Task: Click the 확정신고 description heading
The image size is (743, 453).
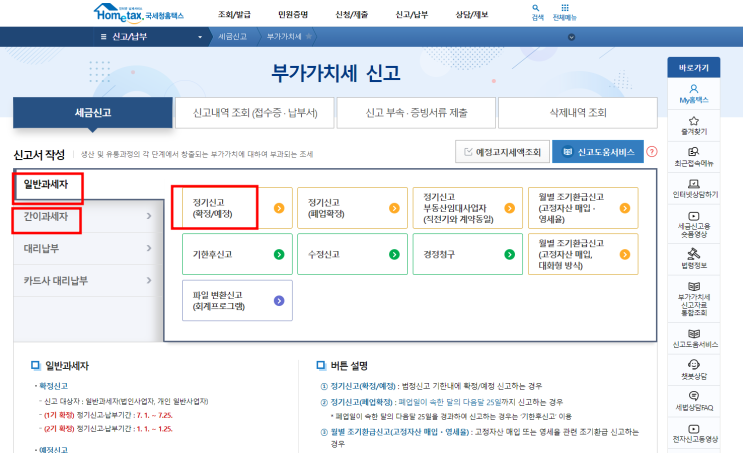Action: tap(54, 386)
